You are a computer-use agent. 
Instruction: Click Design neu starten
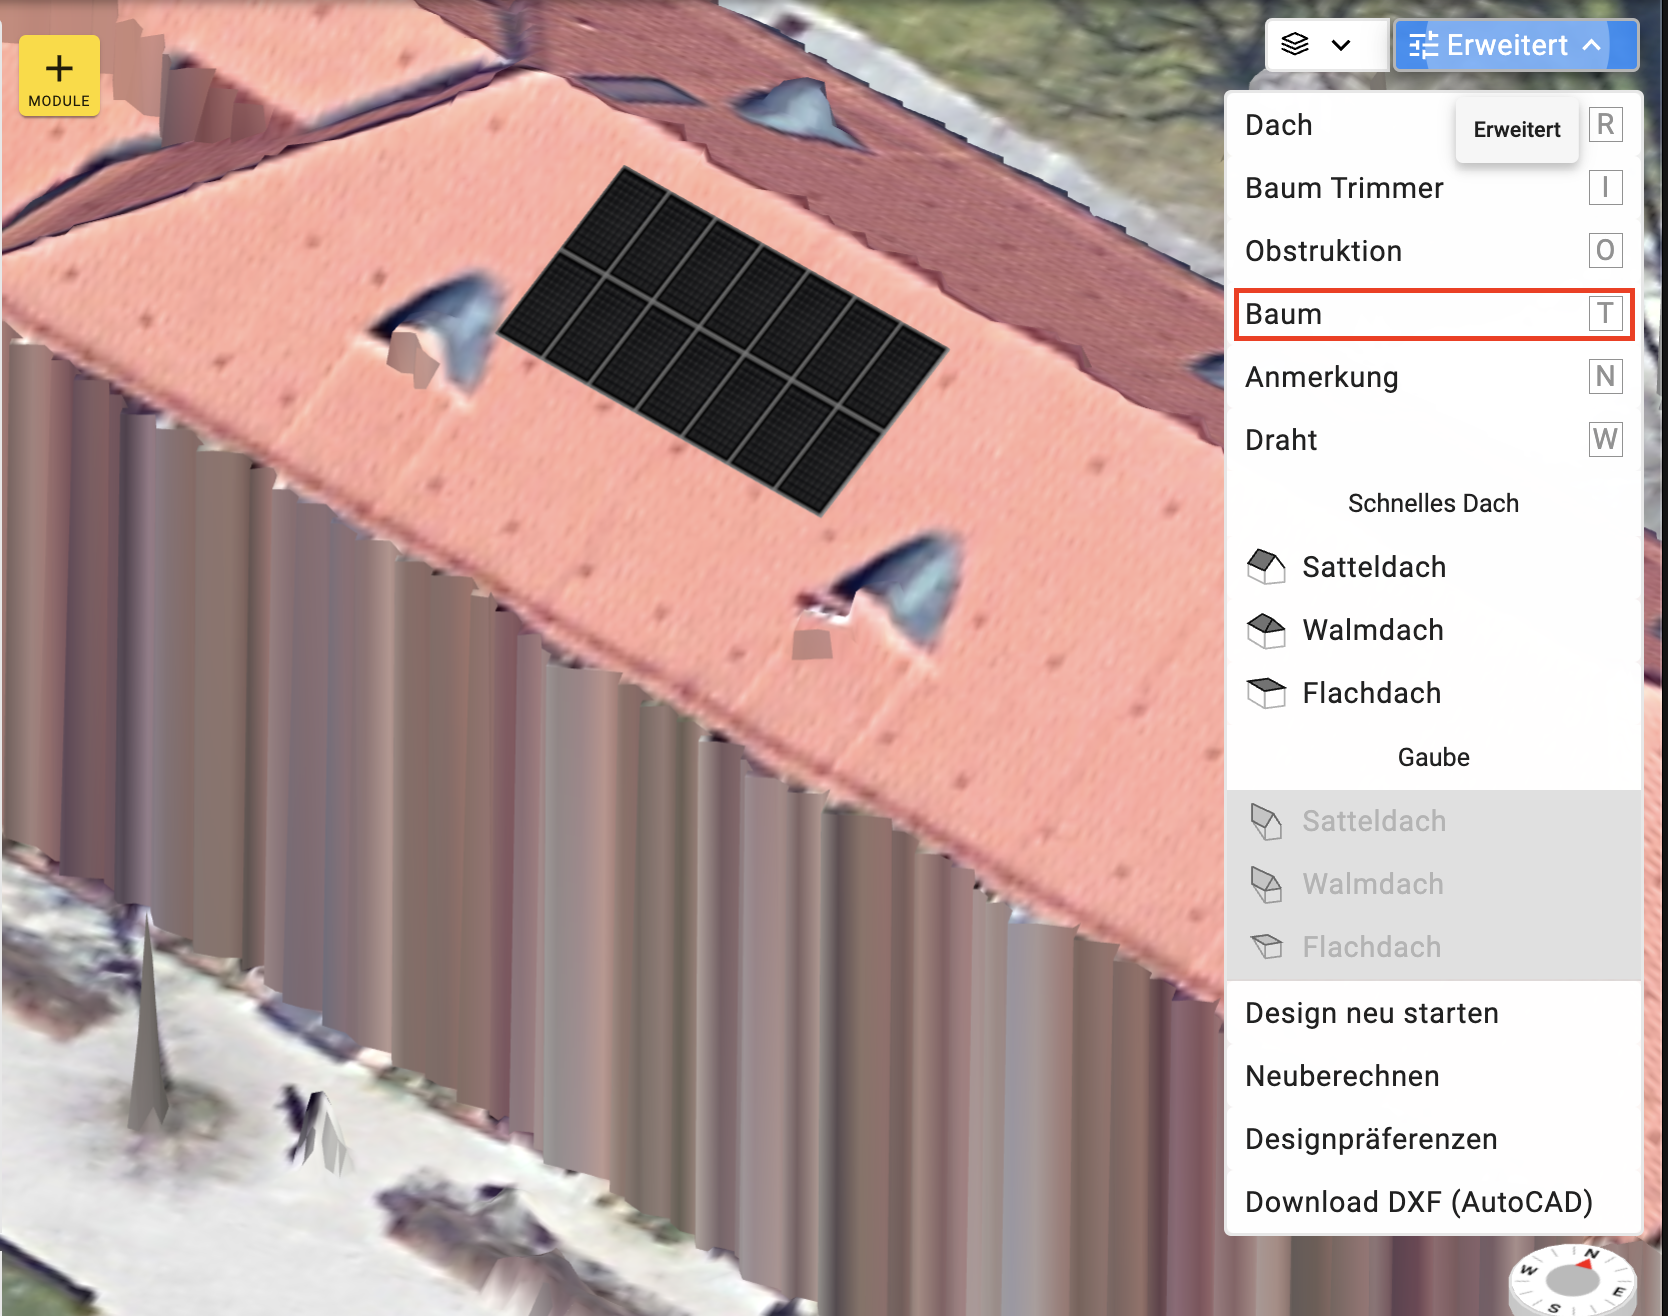(1433, 1013)
